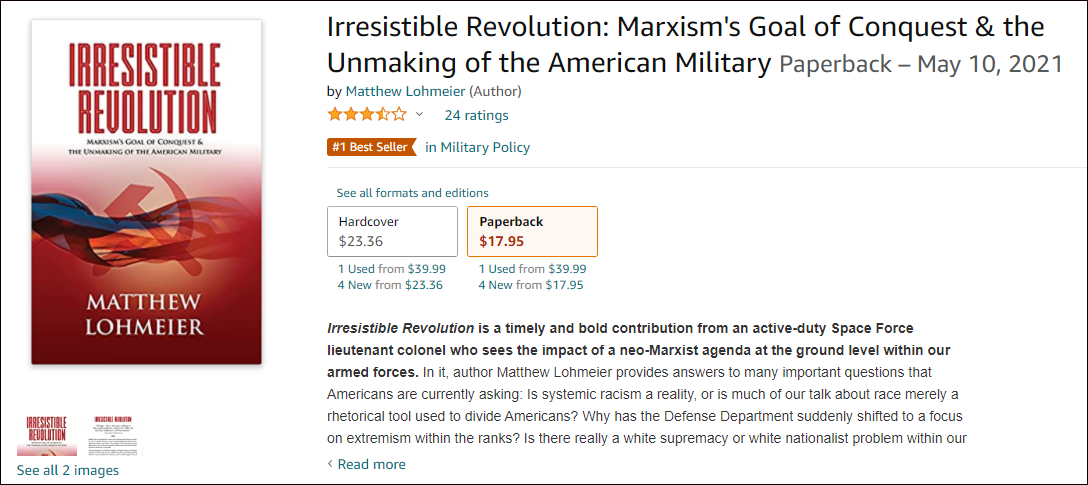View paperback new offers from $17.95
The image size is (1088, 485).
530,285
